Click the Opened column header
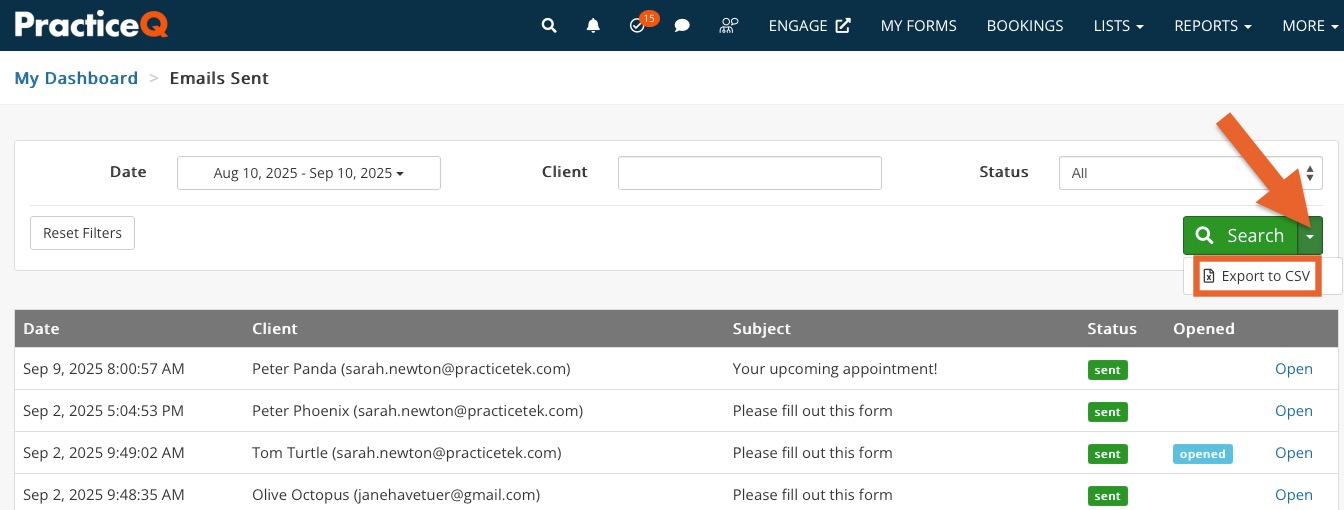1344x510 pixels. [x=1204, y=328]
